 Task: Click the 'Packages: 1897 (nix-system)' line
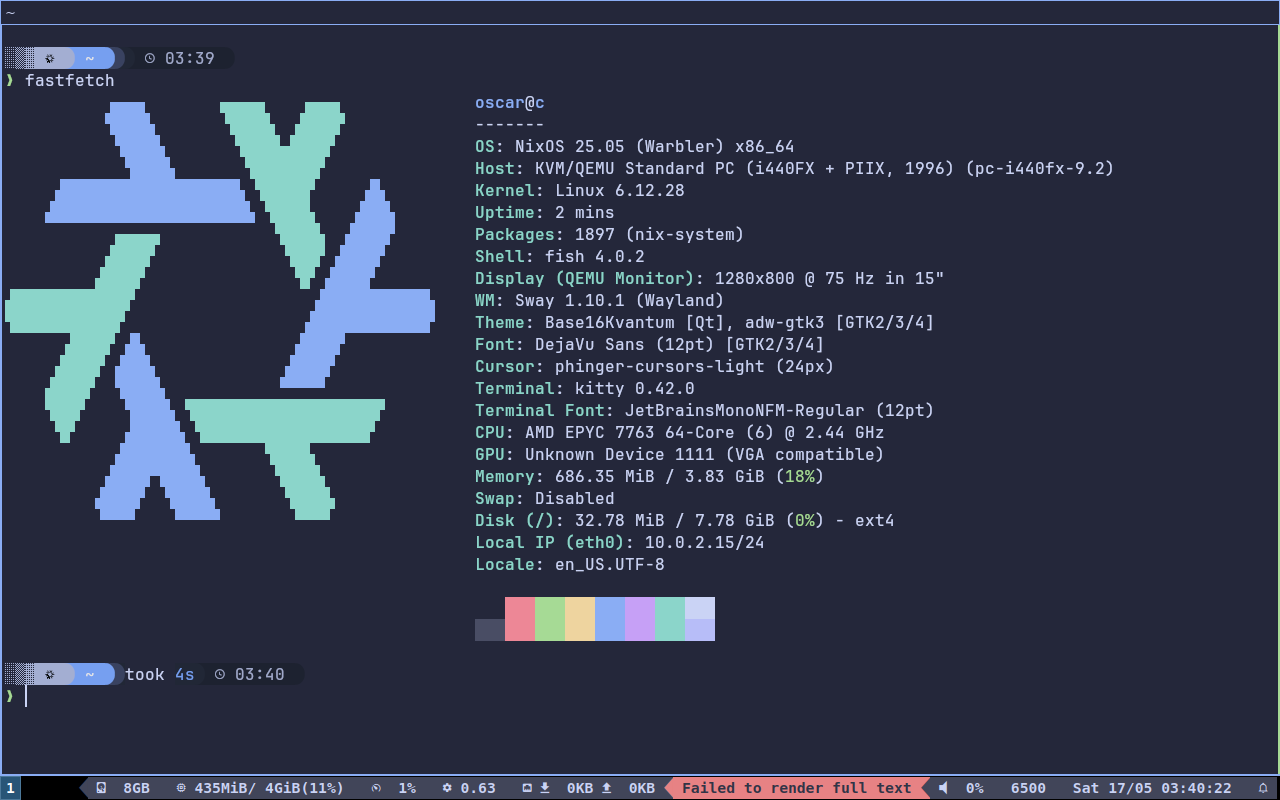coord(610,234)
